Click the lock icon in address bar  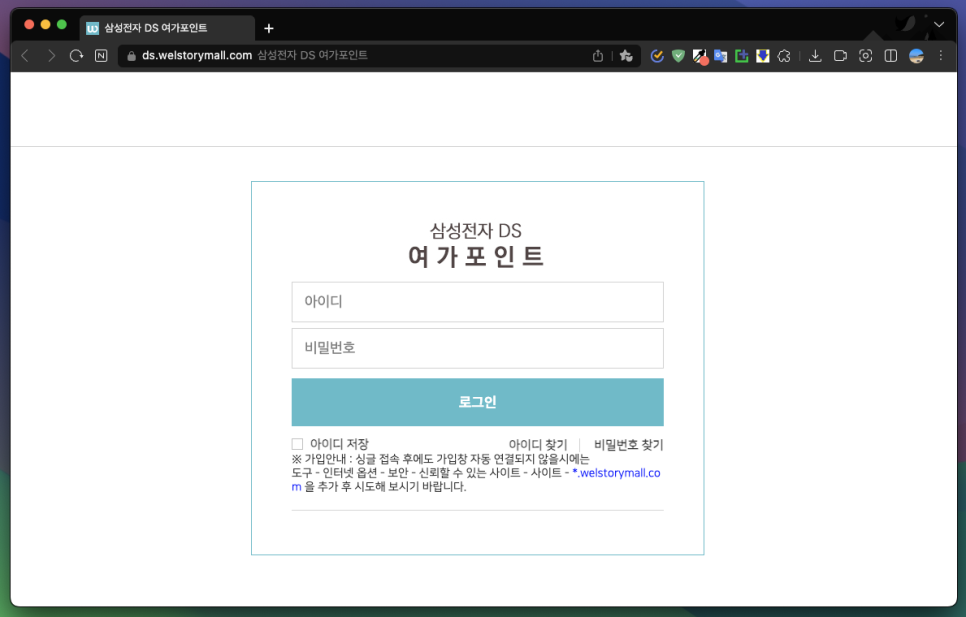(x=131, y=56)
